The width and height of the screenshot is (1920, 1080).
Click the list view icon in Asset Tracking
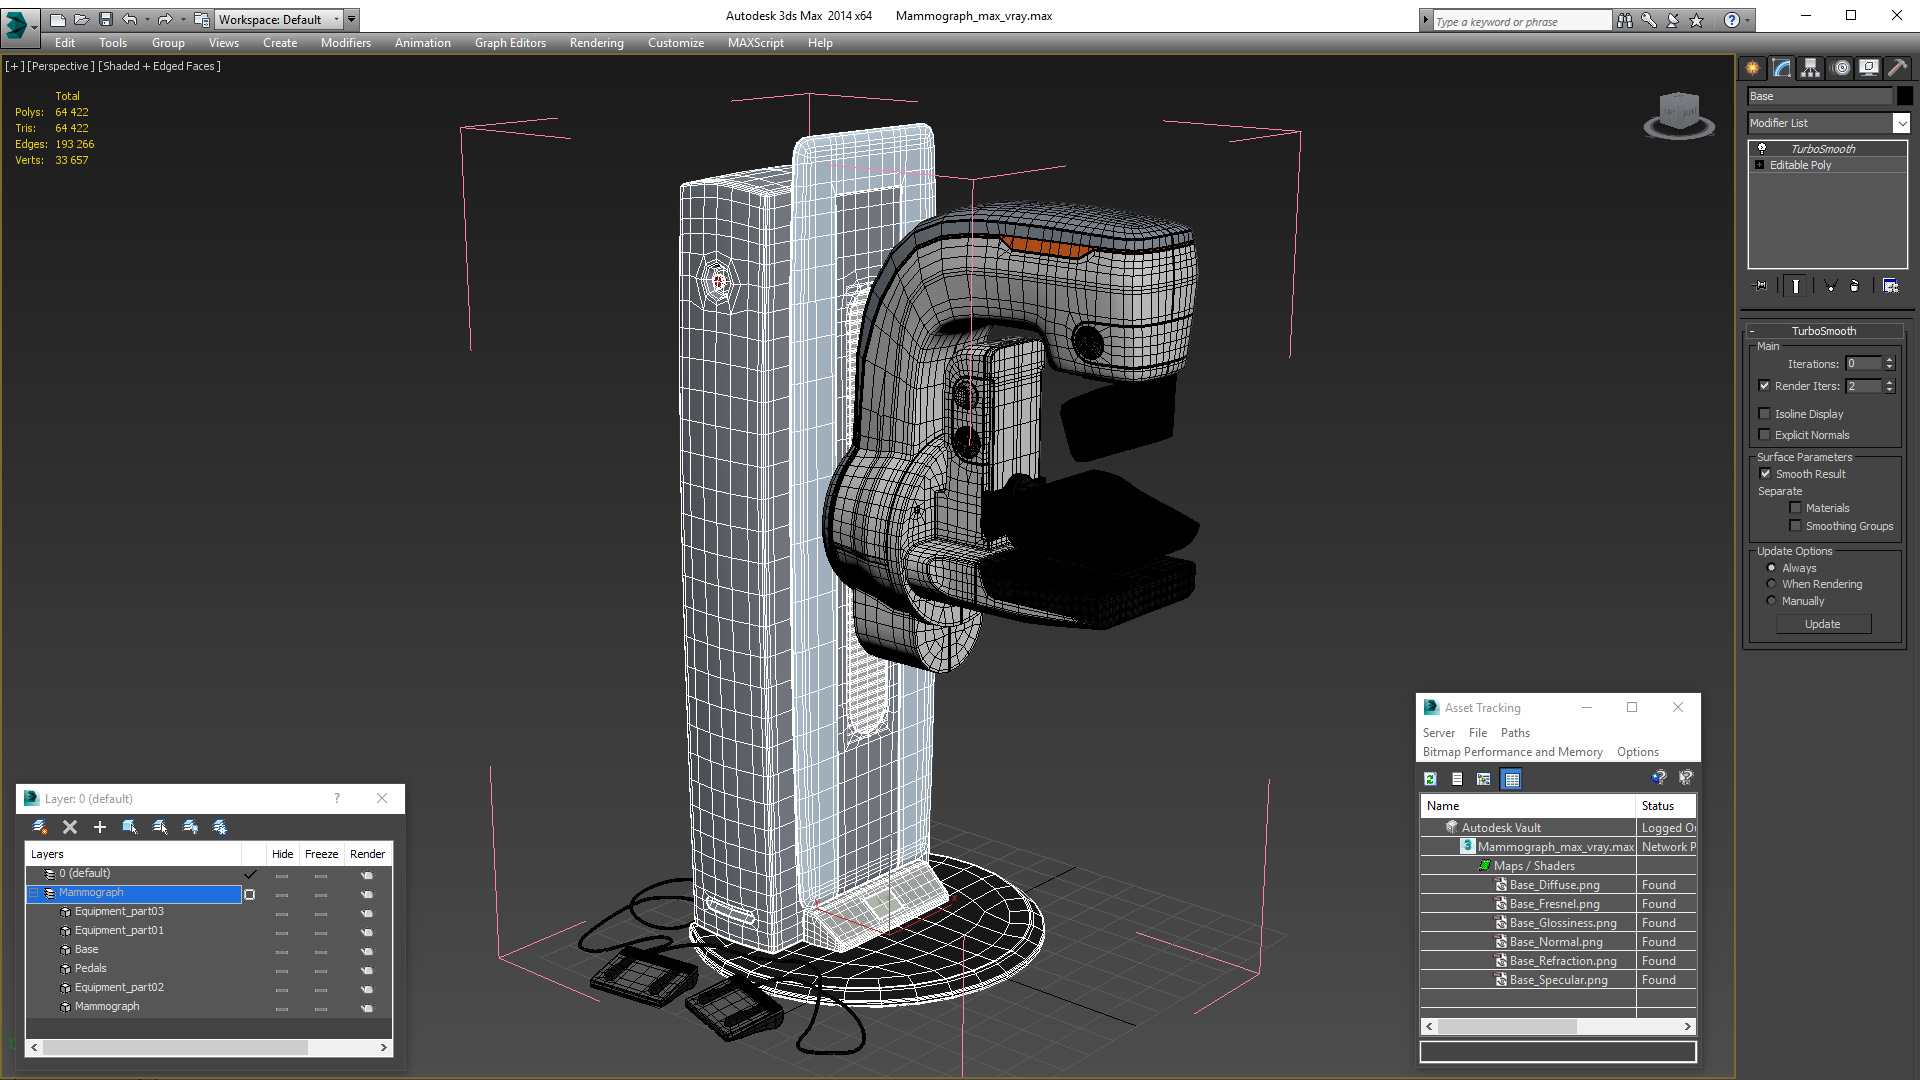(x=1456, y=778)
